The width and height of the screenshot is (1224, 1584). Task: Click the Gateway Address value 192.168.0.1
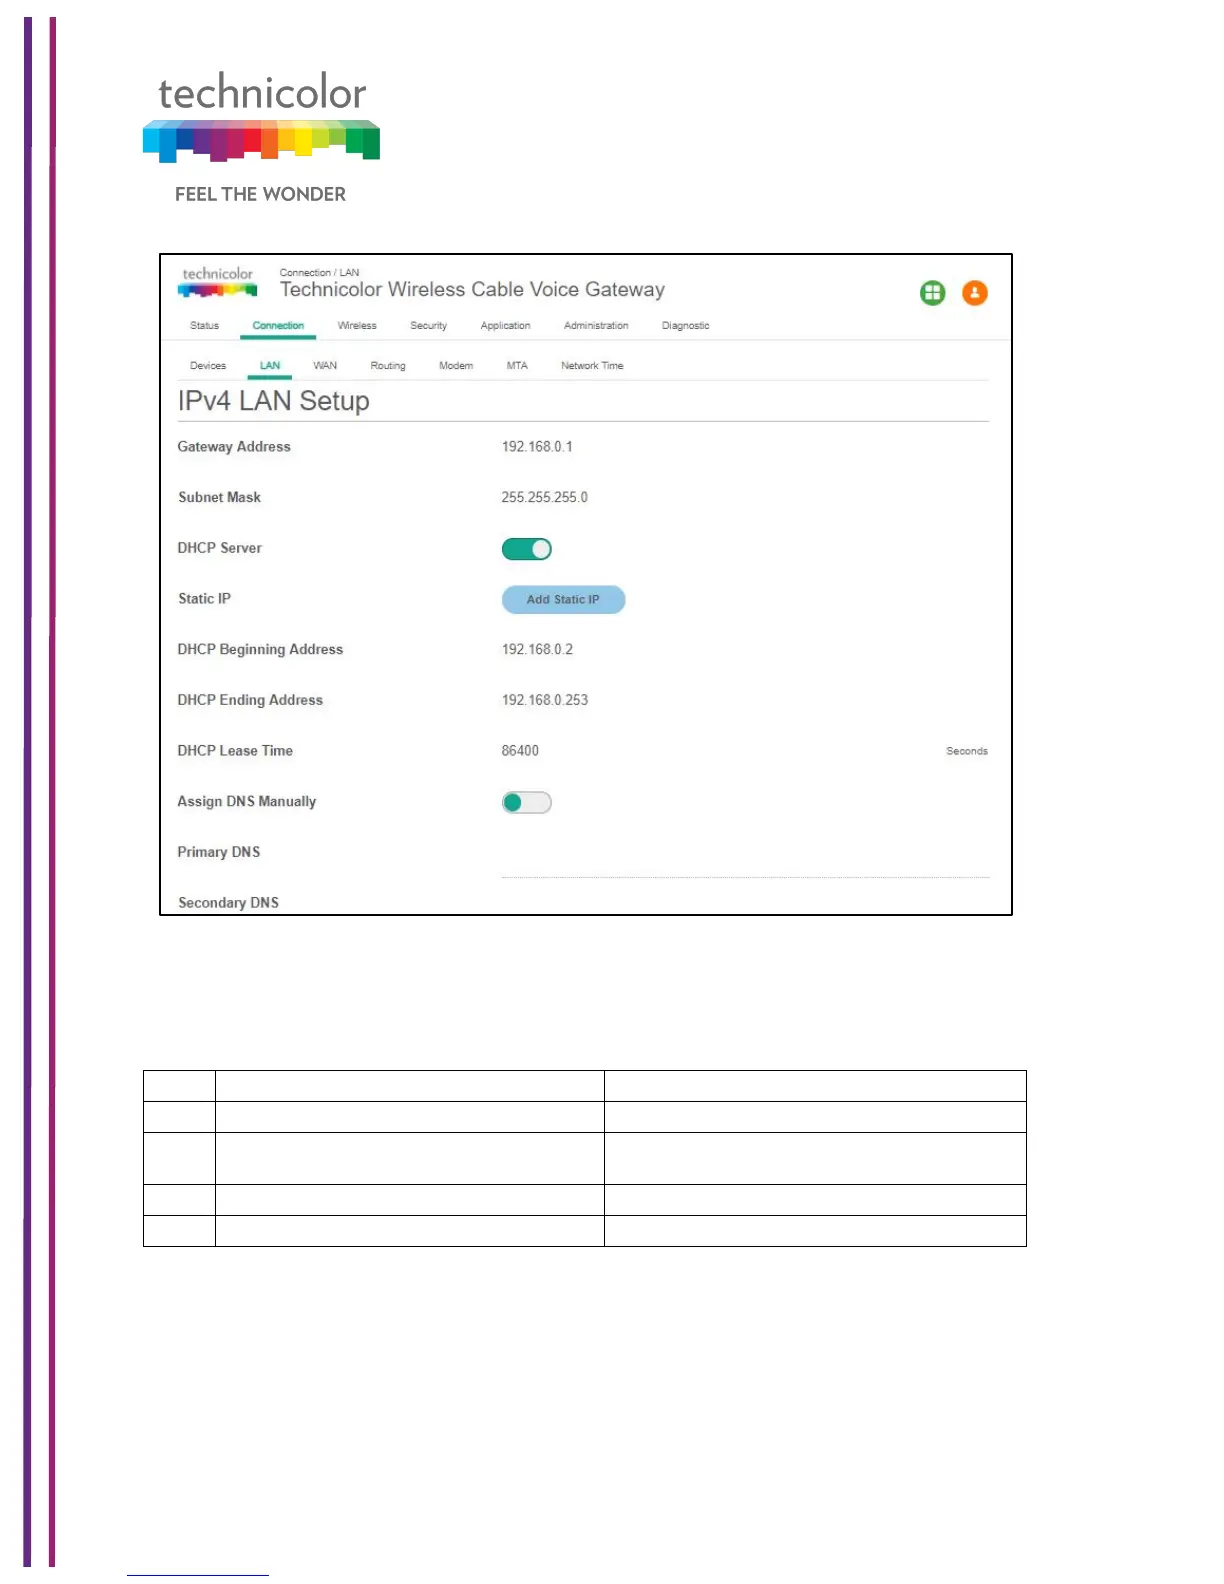point(537,447)
